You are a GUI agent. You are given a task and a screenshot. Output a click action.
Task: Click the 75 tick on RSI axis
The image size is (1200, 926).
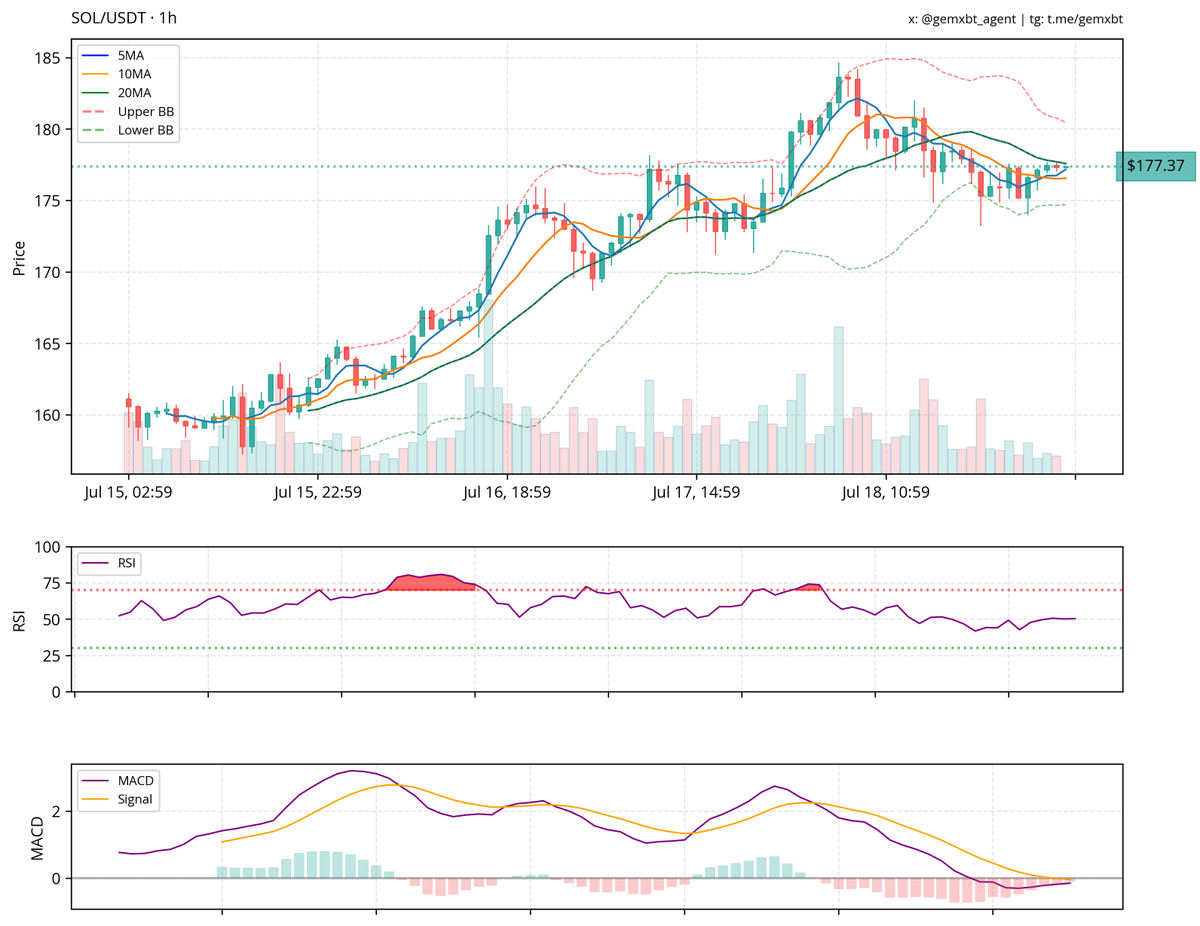coord(54,583)
